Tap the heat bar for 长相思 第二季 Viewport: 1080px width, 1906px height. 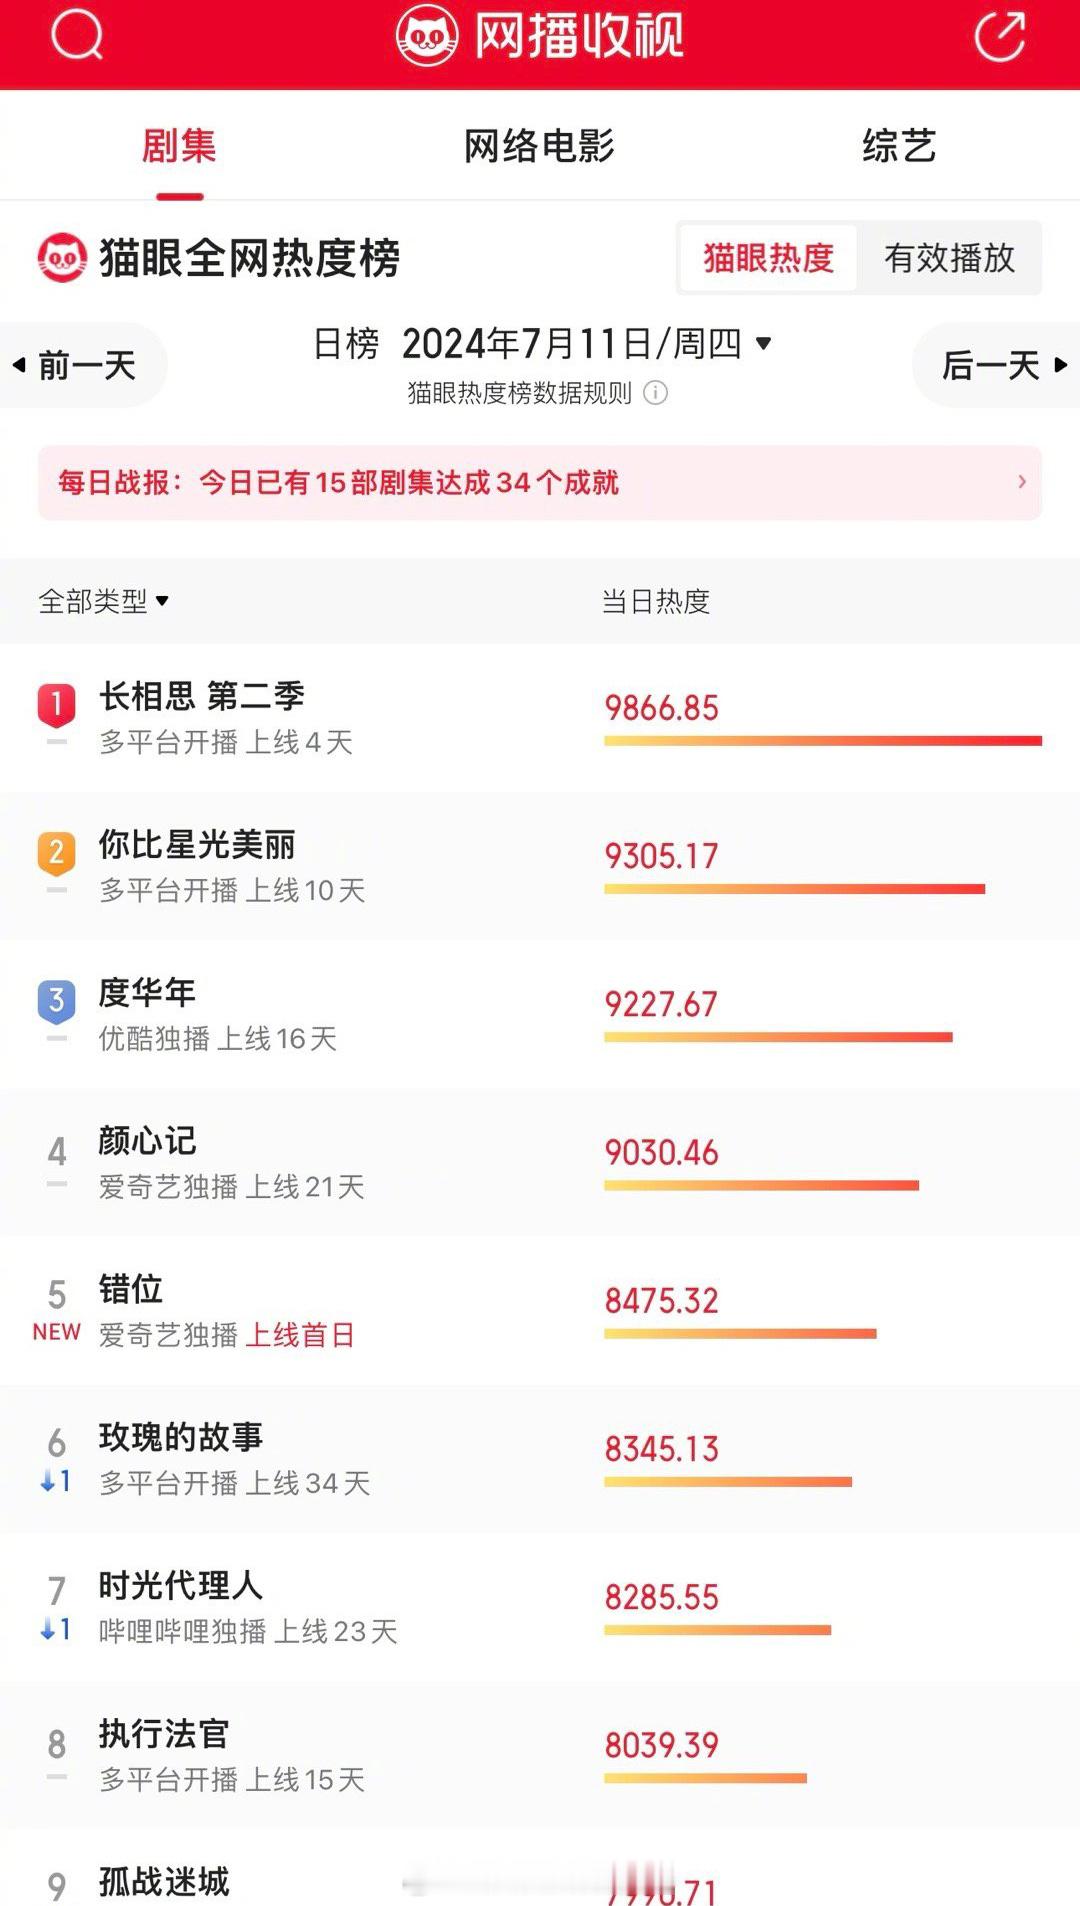823,741
